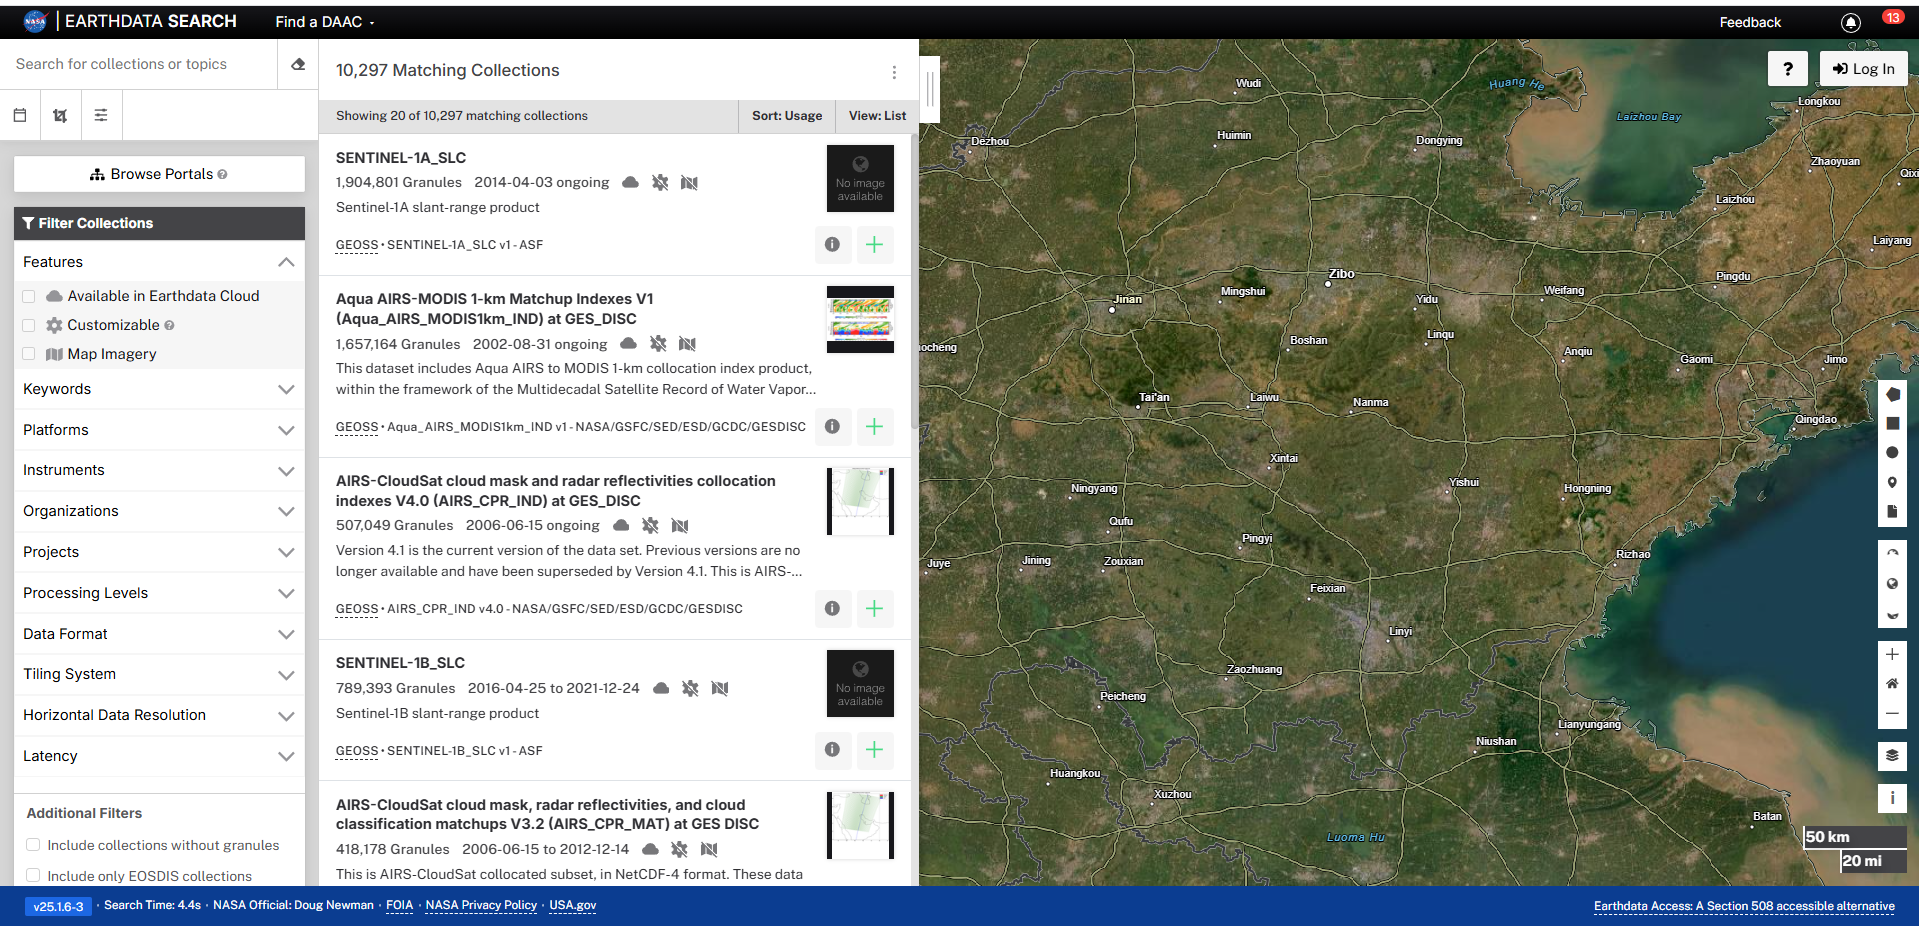
Task: Click the NASA logo
Action: click(35, 21)
